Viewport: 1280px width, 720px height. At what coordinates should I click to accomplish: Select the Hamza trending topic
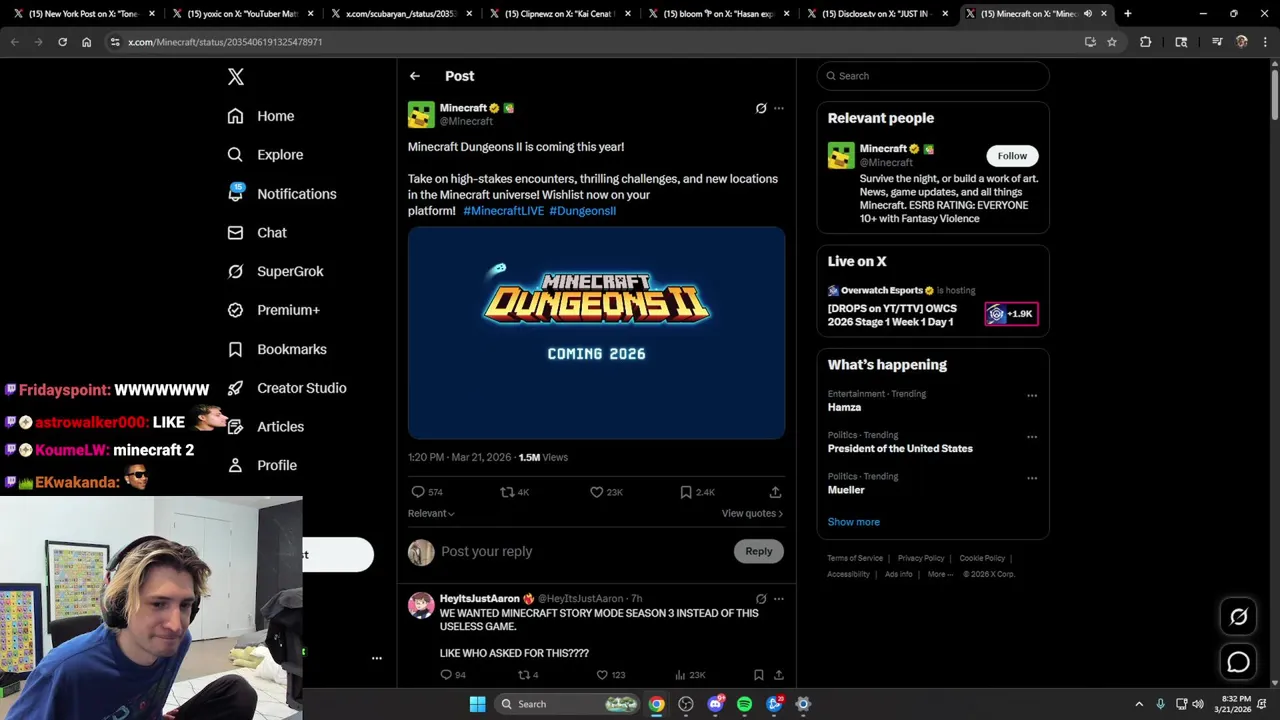[x=844, y=407]
